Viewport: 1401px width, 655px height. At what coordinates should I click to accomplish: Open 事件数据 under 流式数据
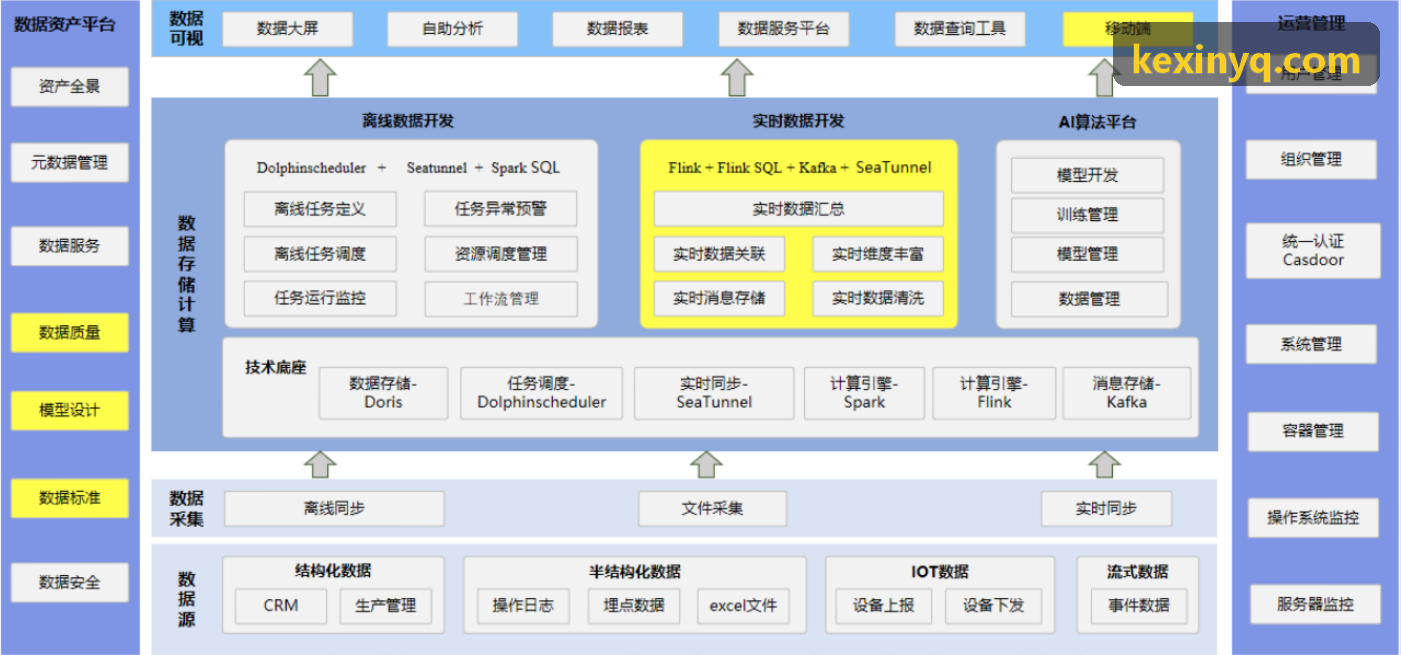pyautogui.click(x=1139, y=605)
